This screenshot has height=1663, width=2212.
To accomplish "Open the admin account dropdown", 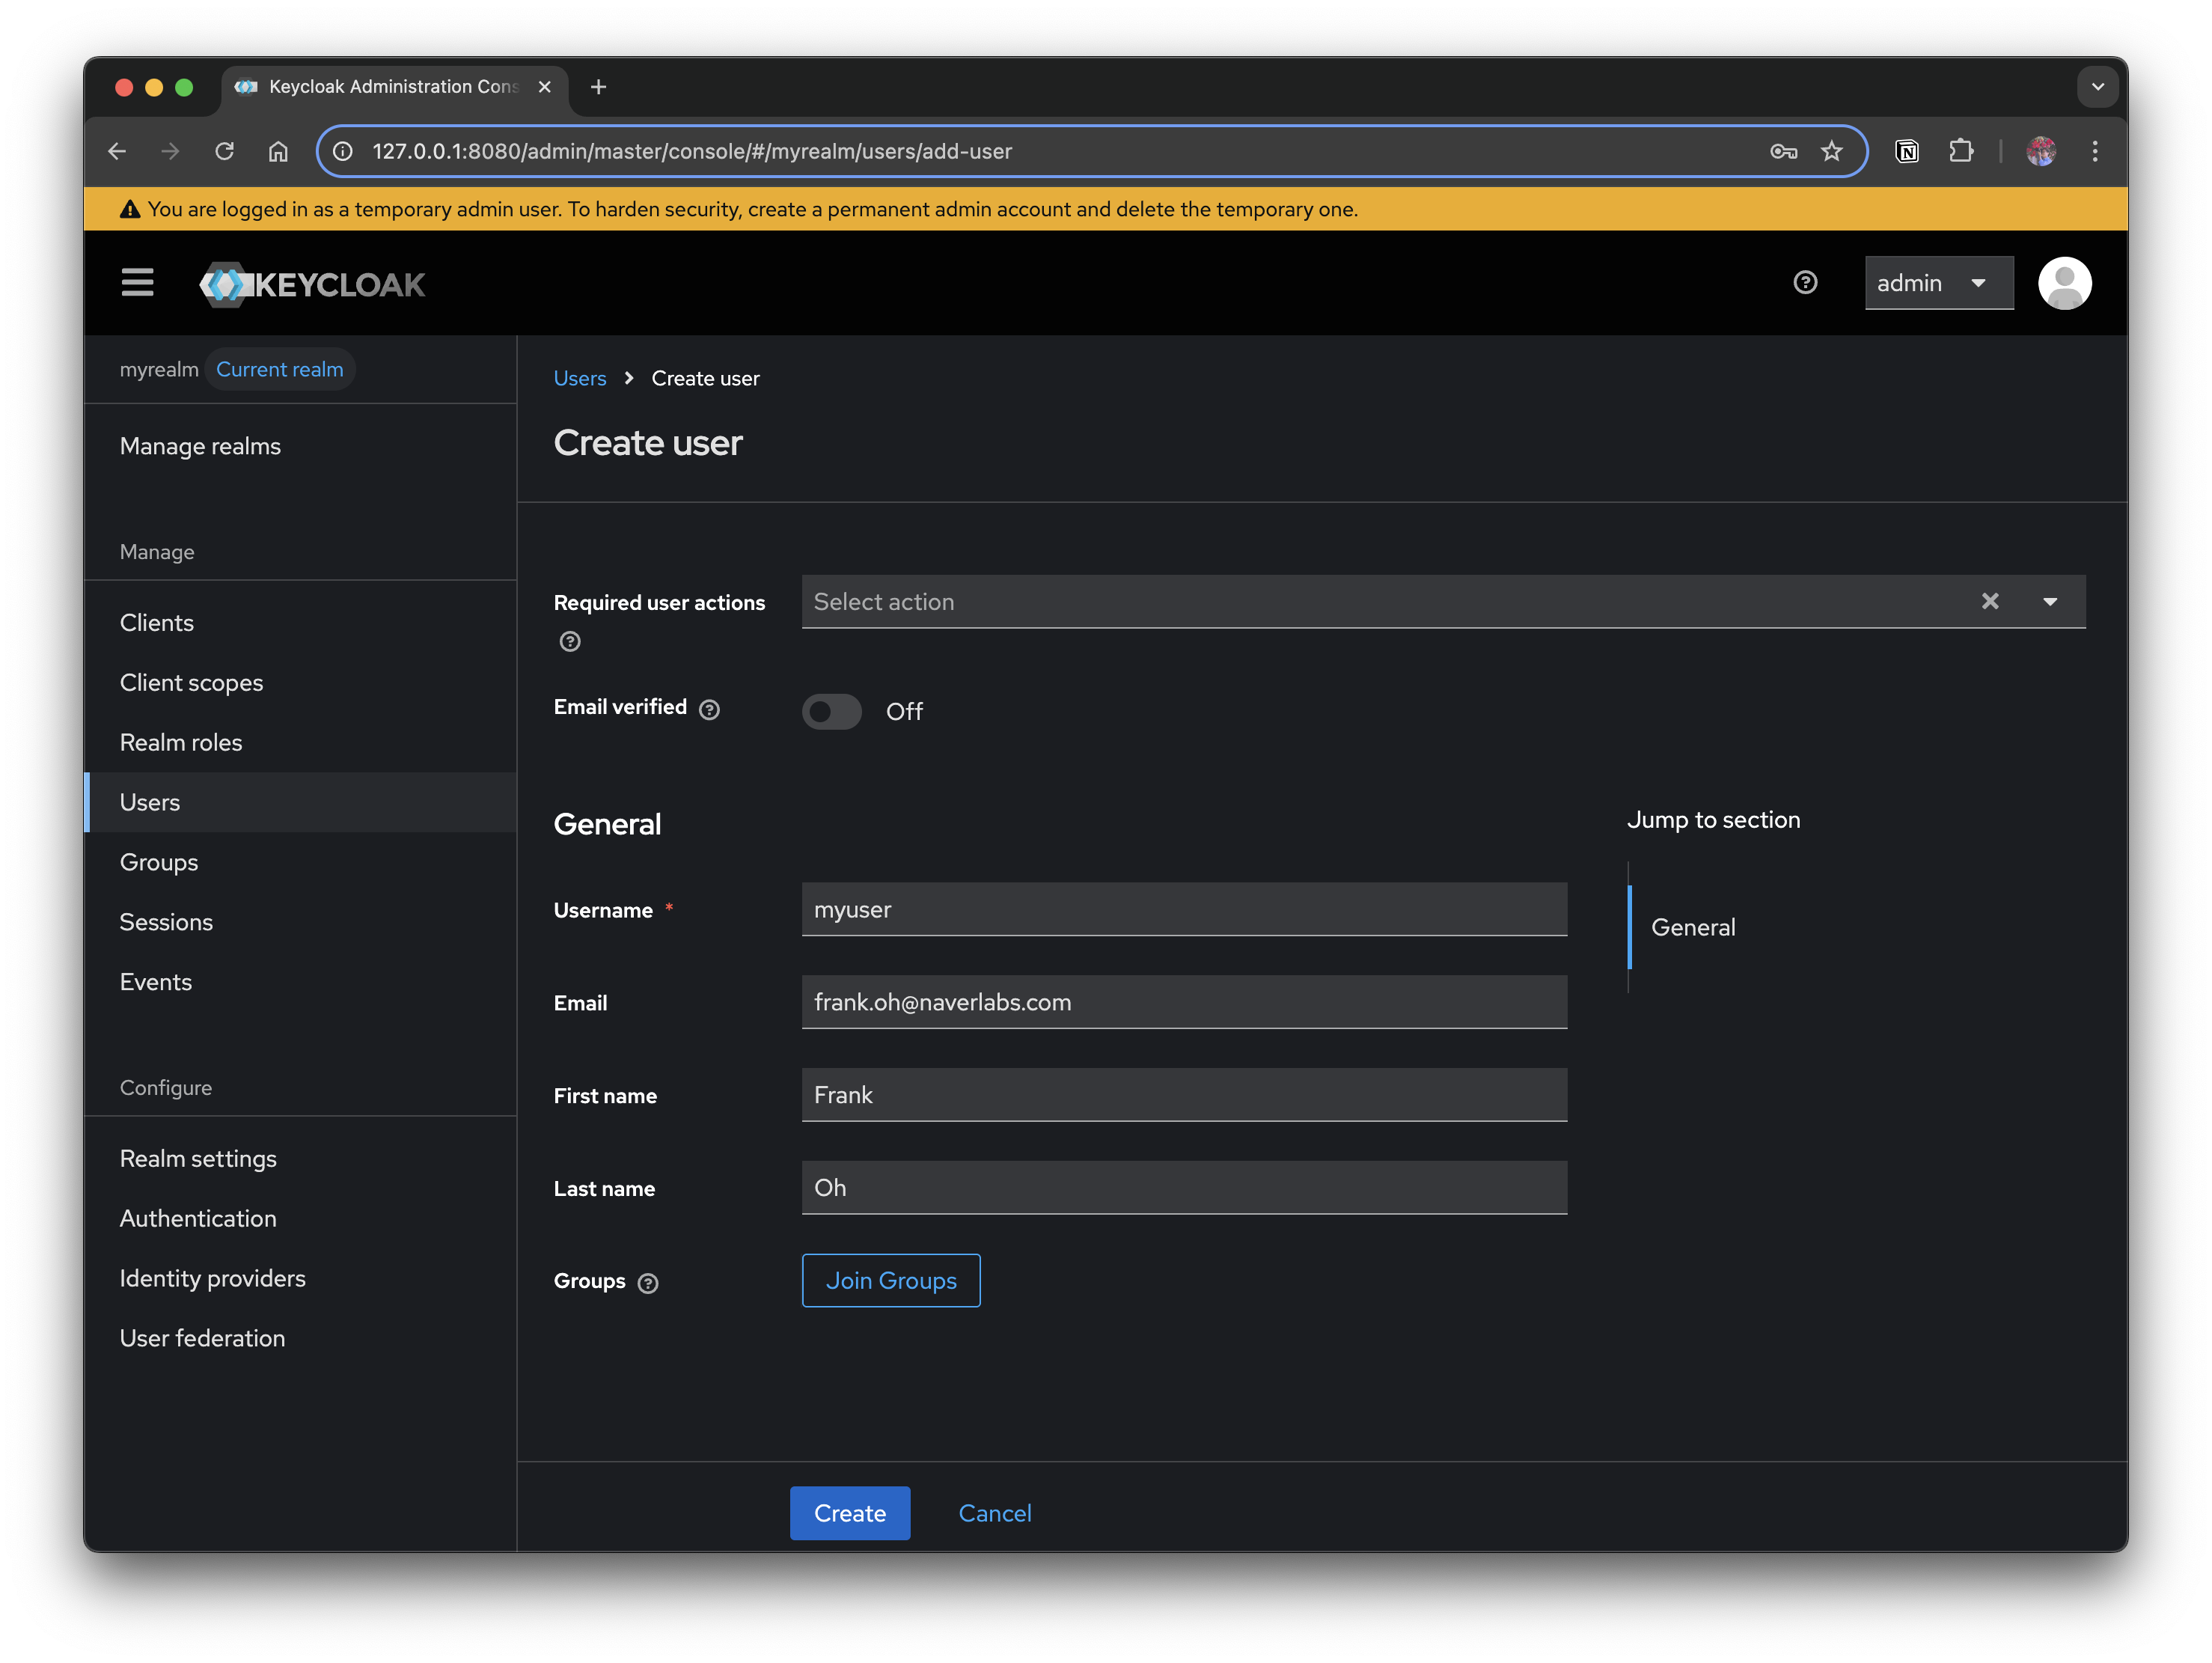I will pyautogui.click(x=1937, y=283).
